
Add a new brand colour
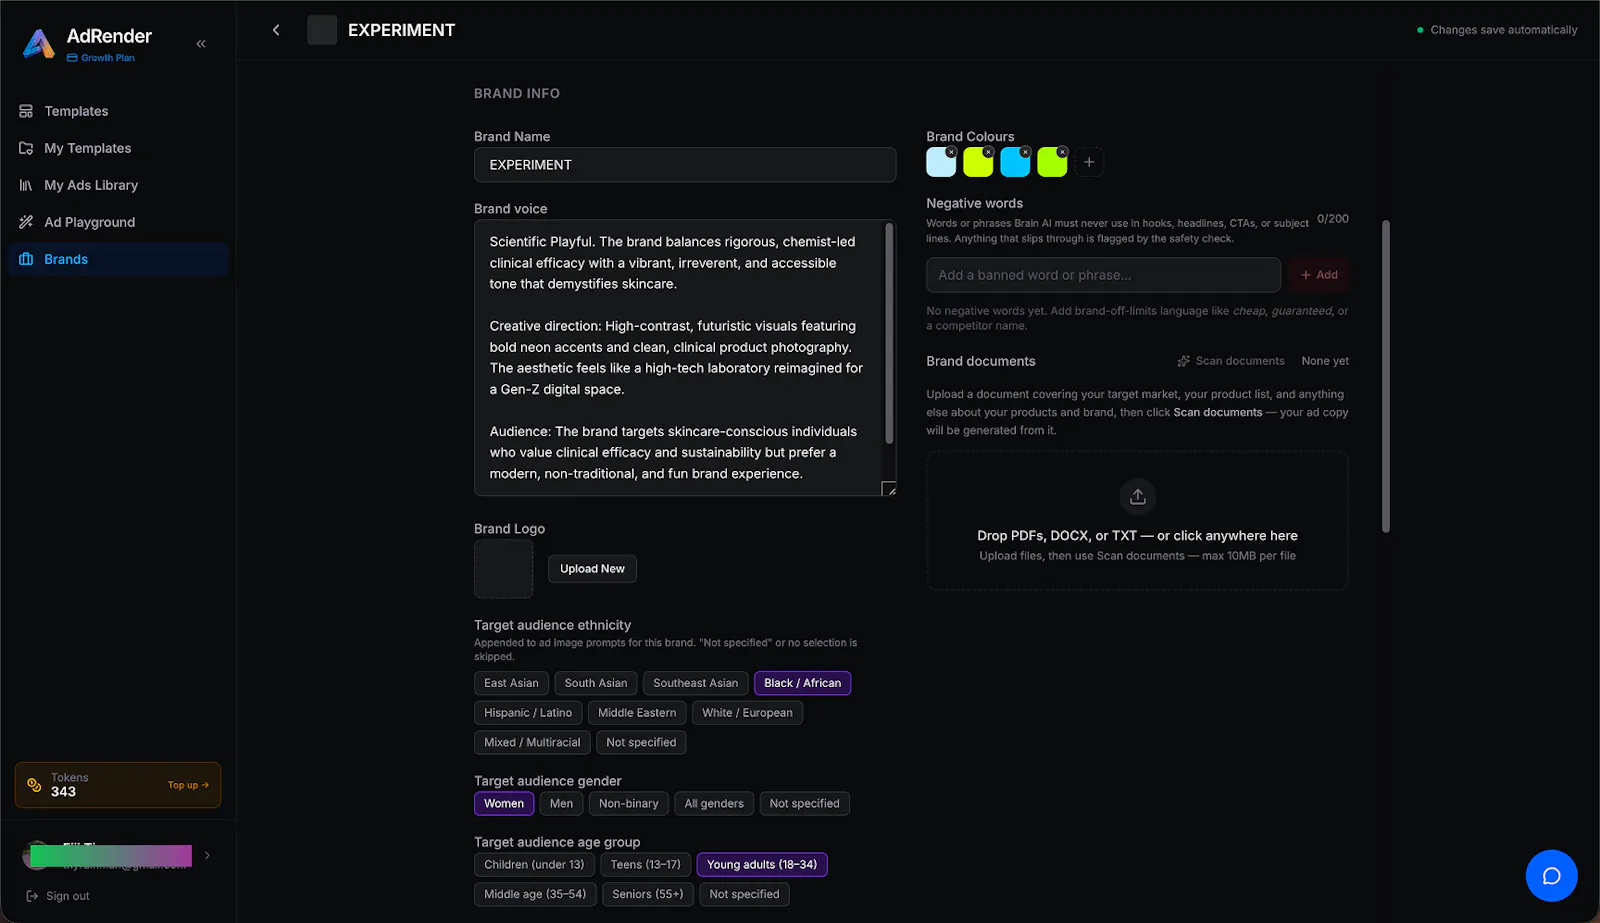point(1089,162)
